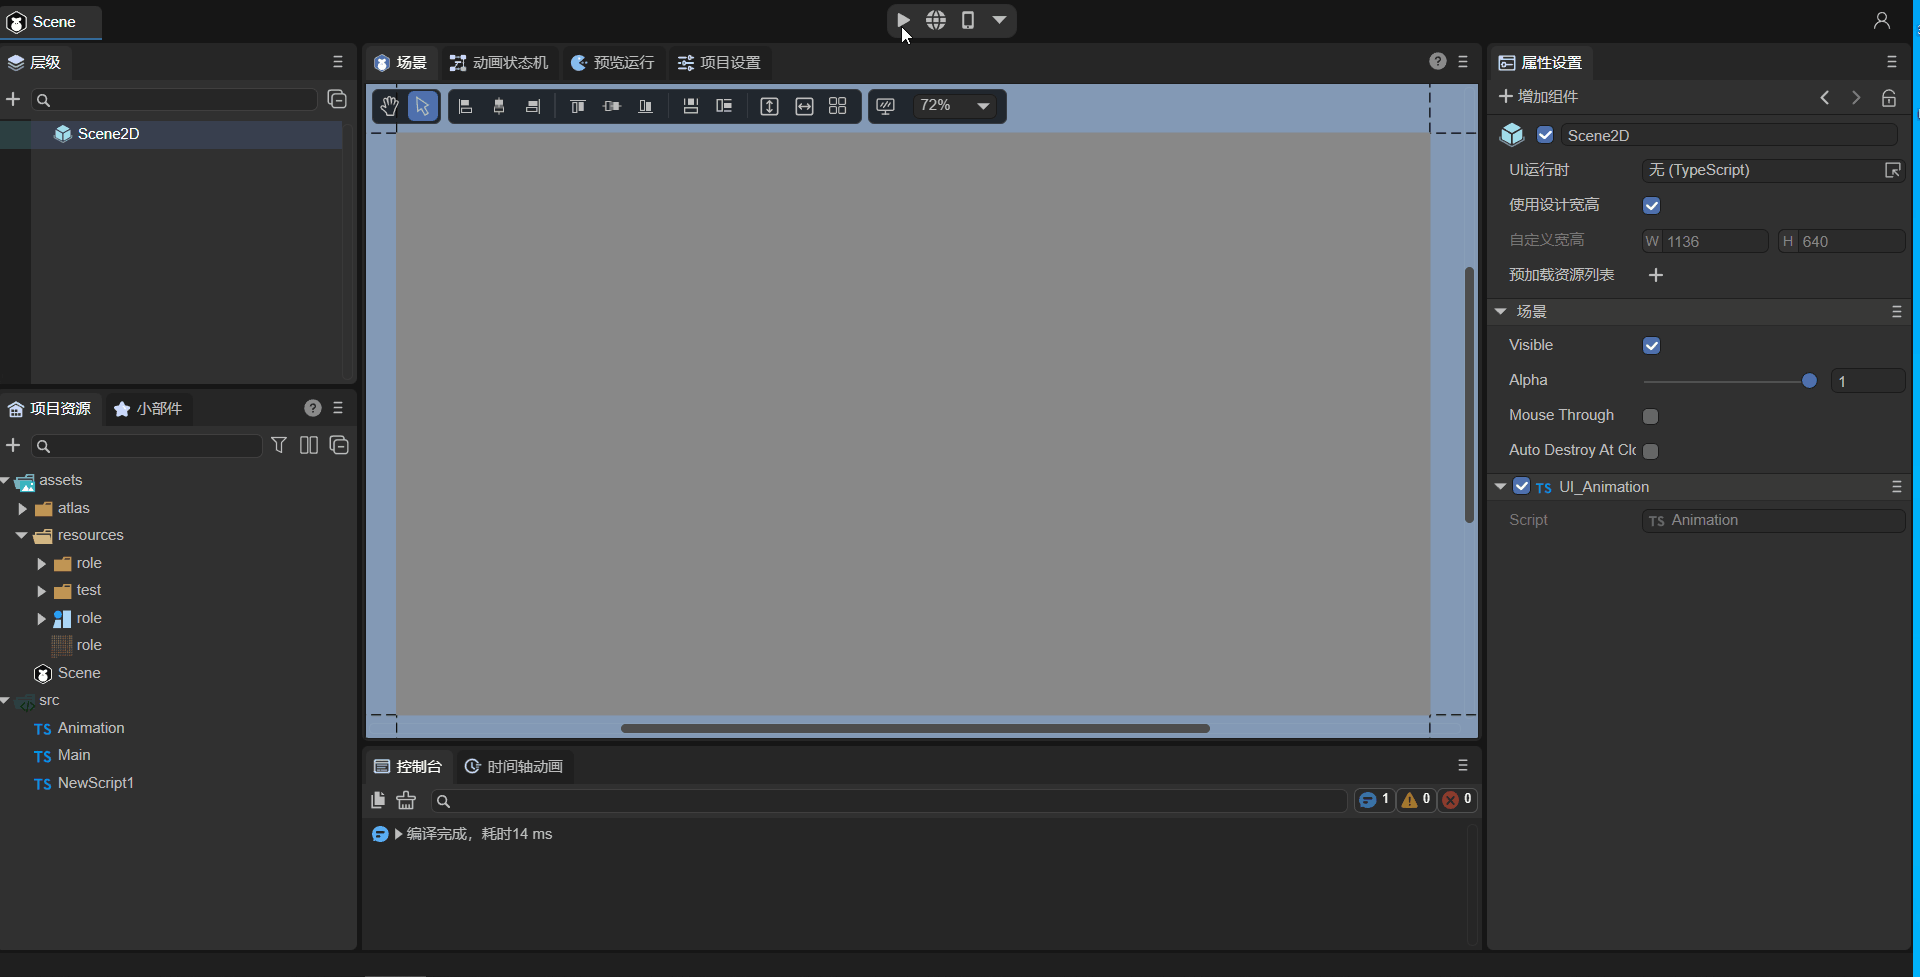Select the arrow selection tool
Image resolution: width=1920 pixels, height=977 pixels.
[x=423, y=106]
